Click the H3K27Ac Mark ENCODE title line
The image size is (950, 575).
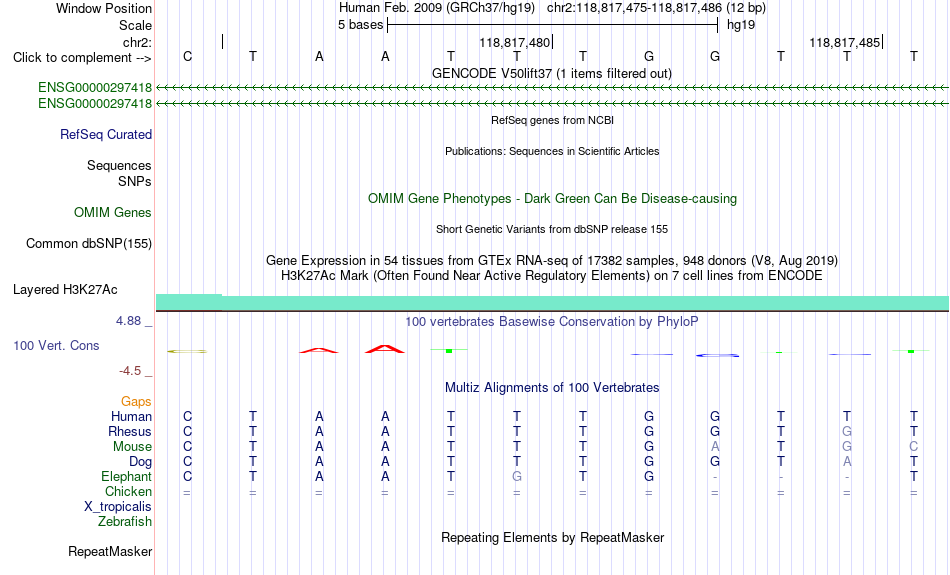[552, 276]
